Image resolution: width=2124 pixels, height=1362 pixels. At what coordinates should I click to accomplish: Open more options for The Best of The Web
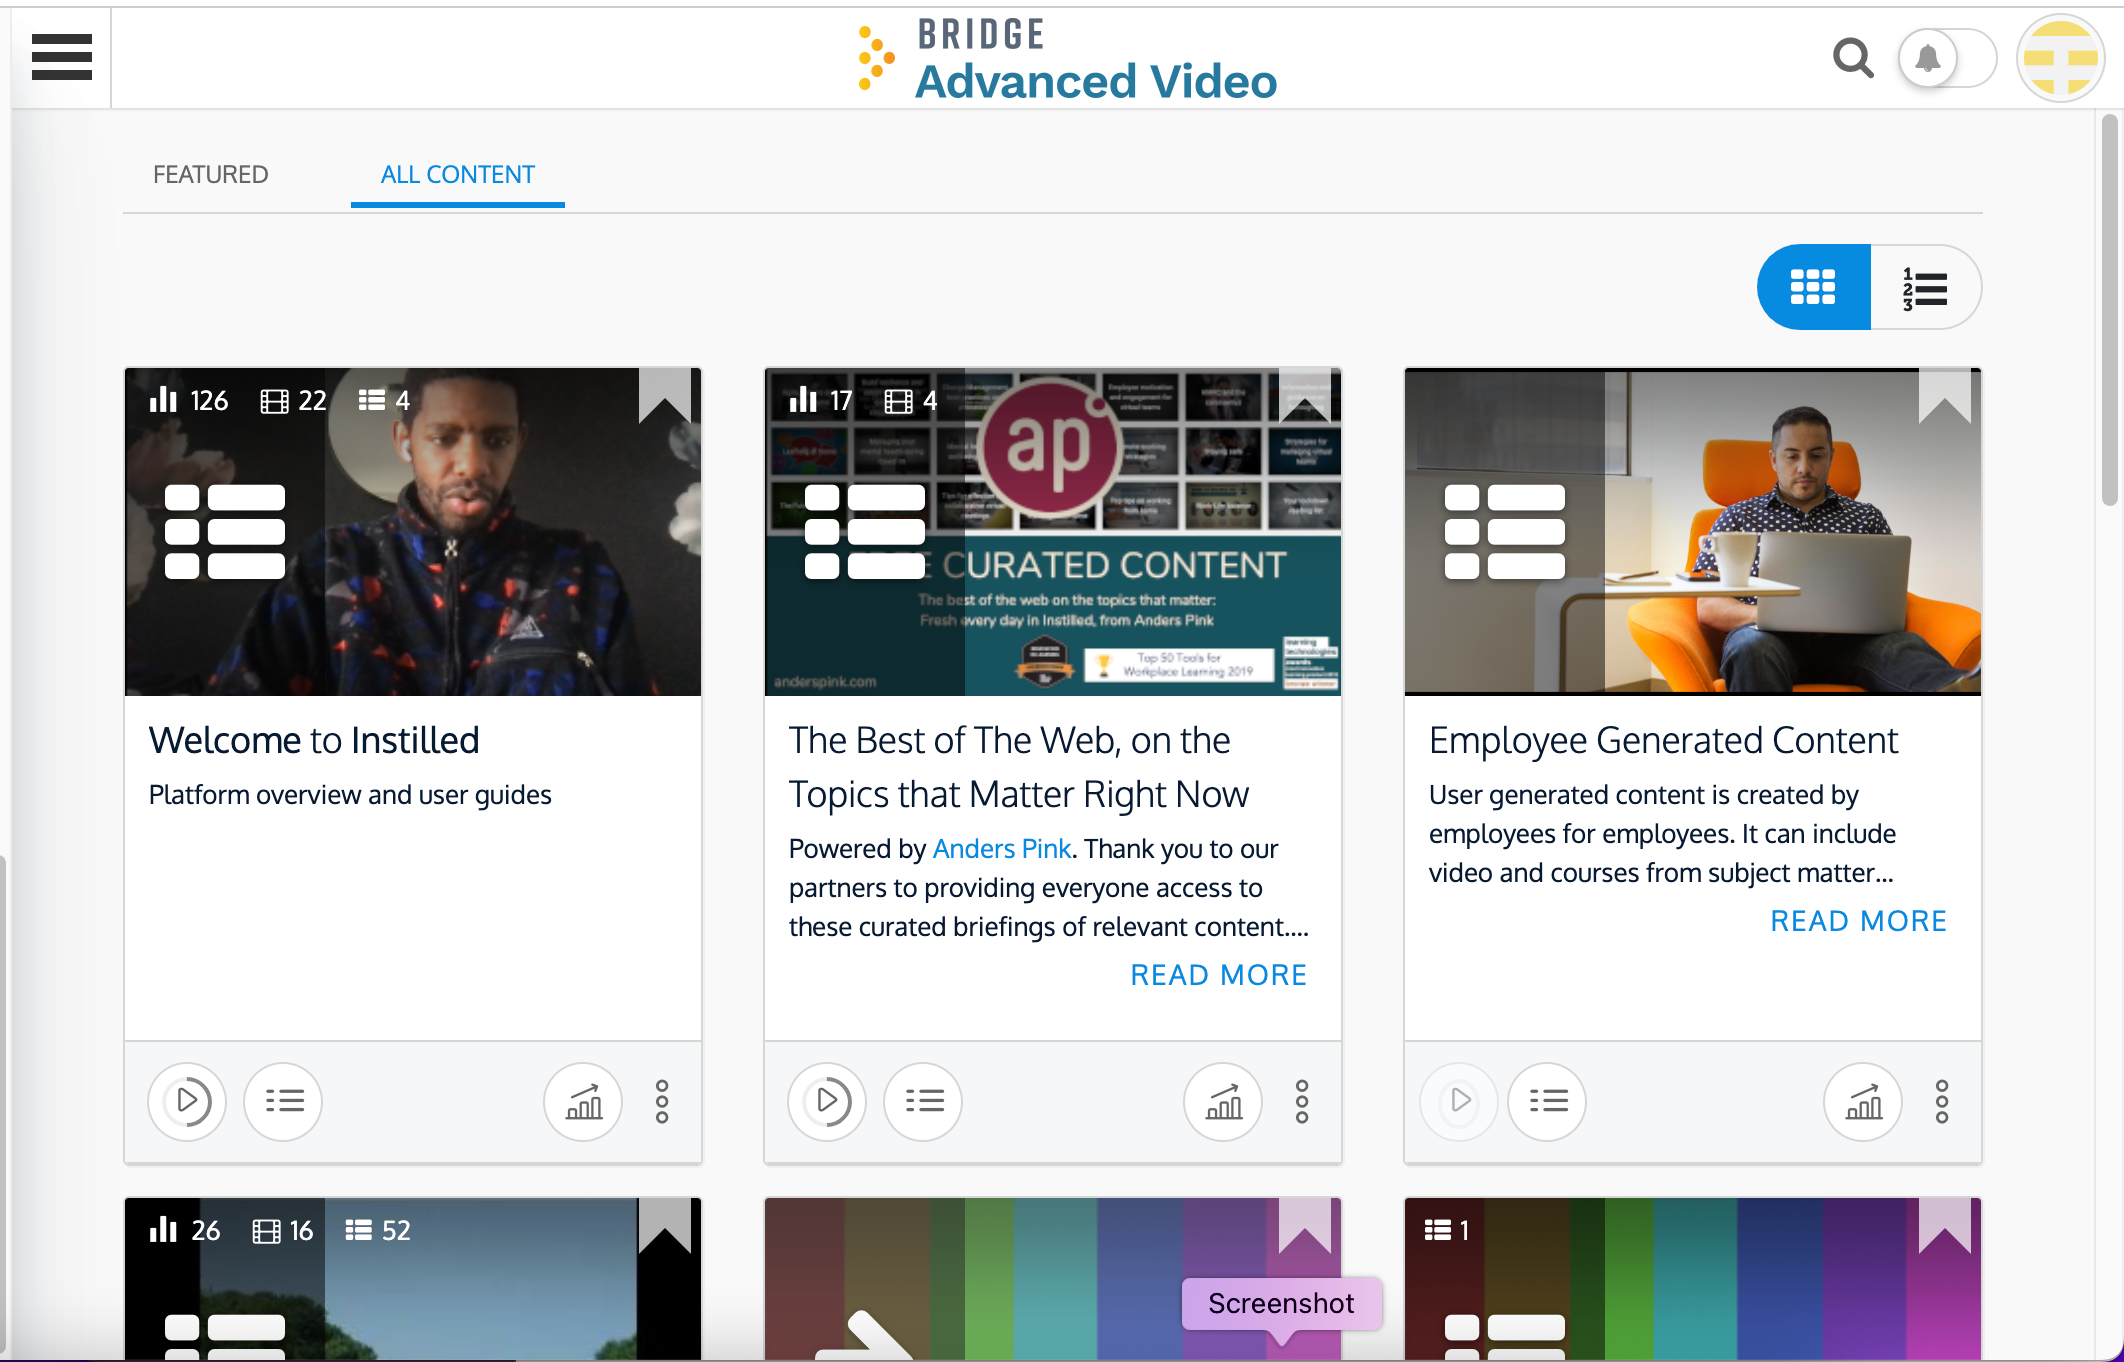(1301, 1101)
